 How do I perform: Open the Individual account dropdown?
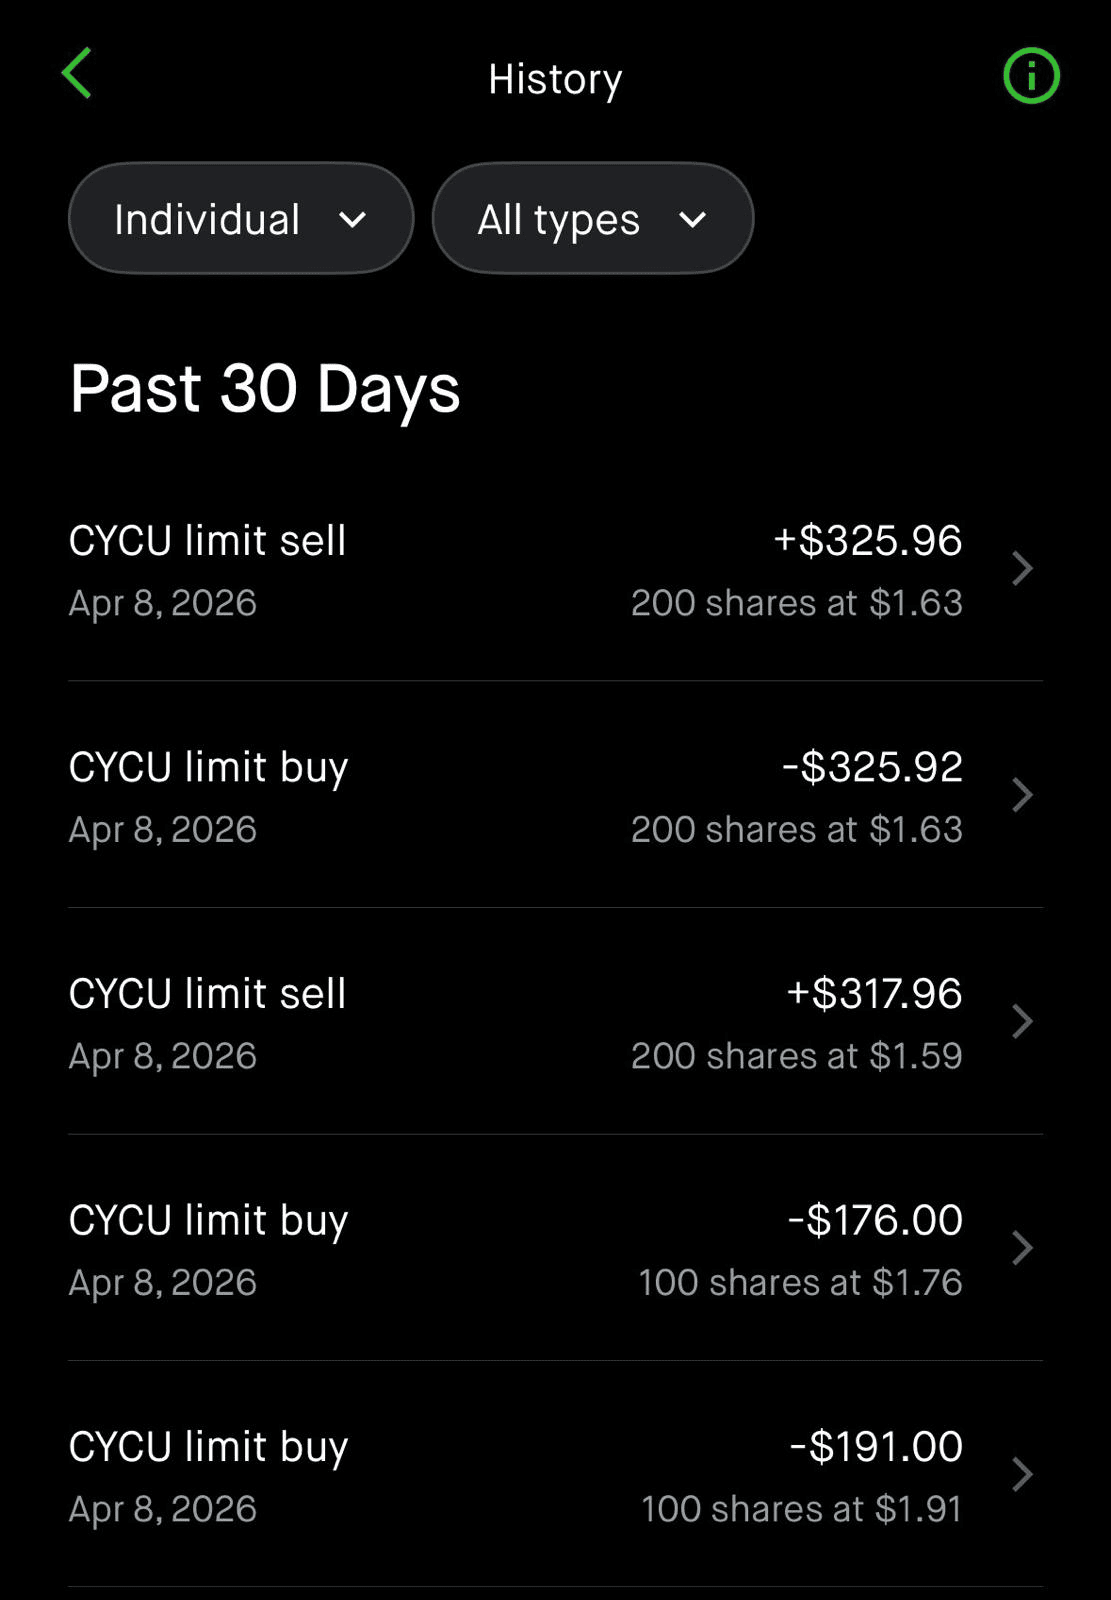[240, 219]
